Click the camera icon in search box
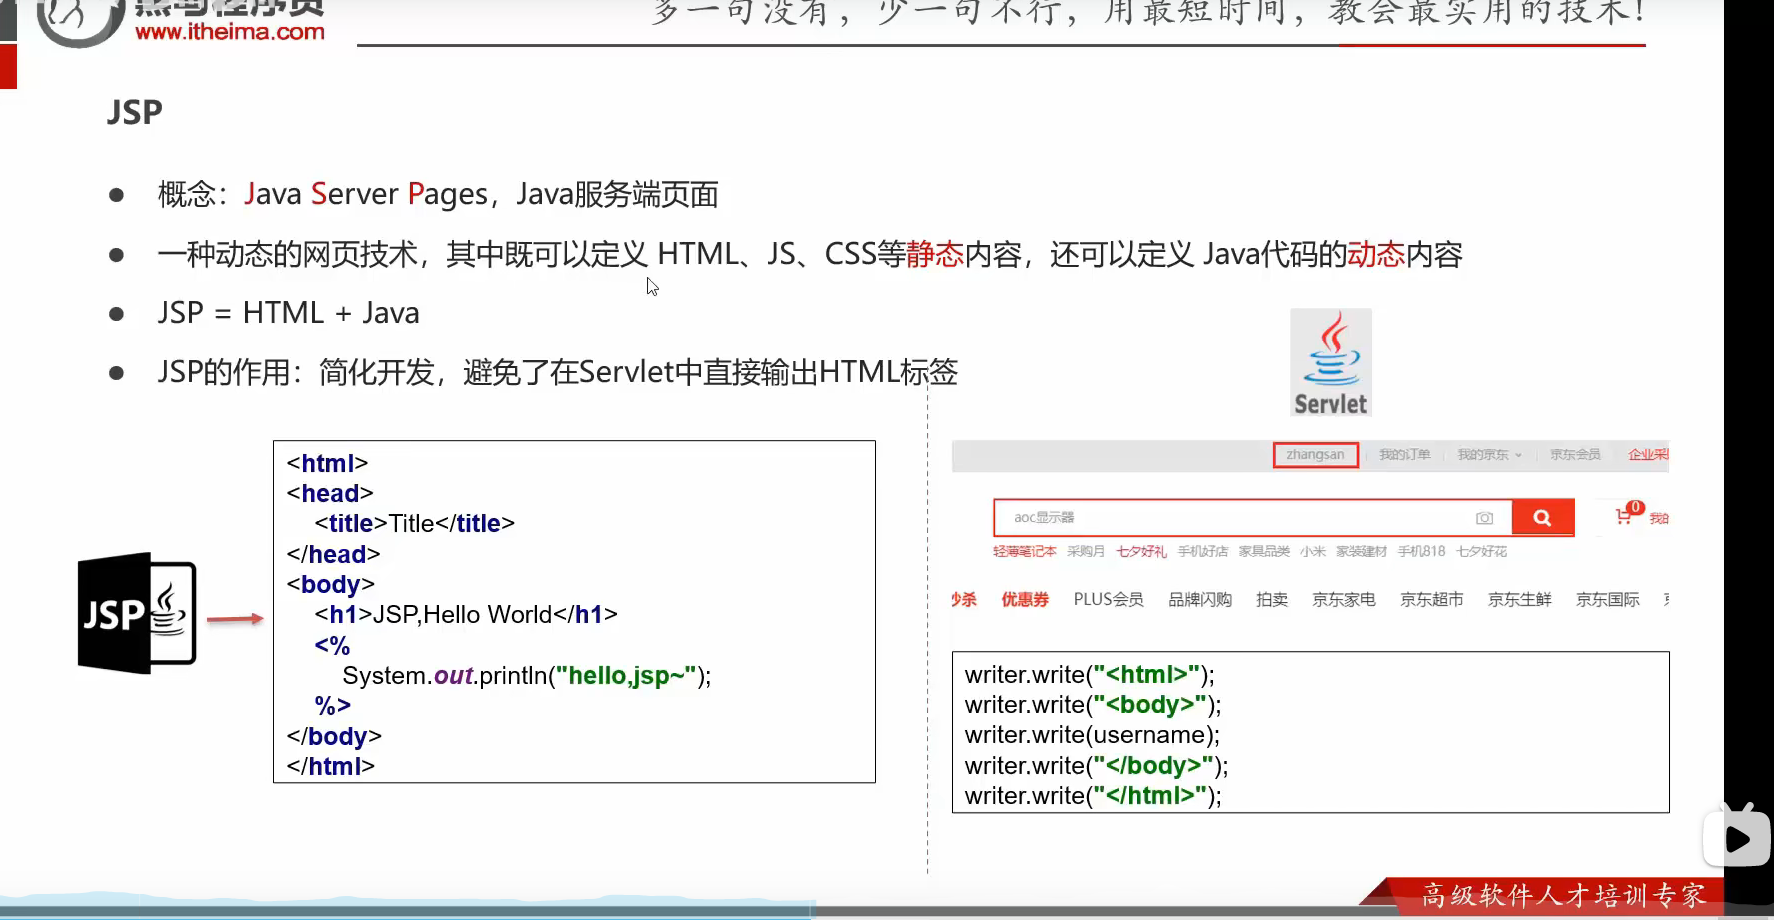 [1484, 518]
